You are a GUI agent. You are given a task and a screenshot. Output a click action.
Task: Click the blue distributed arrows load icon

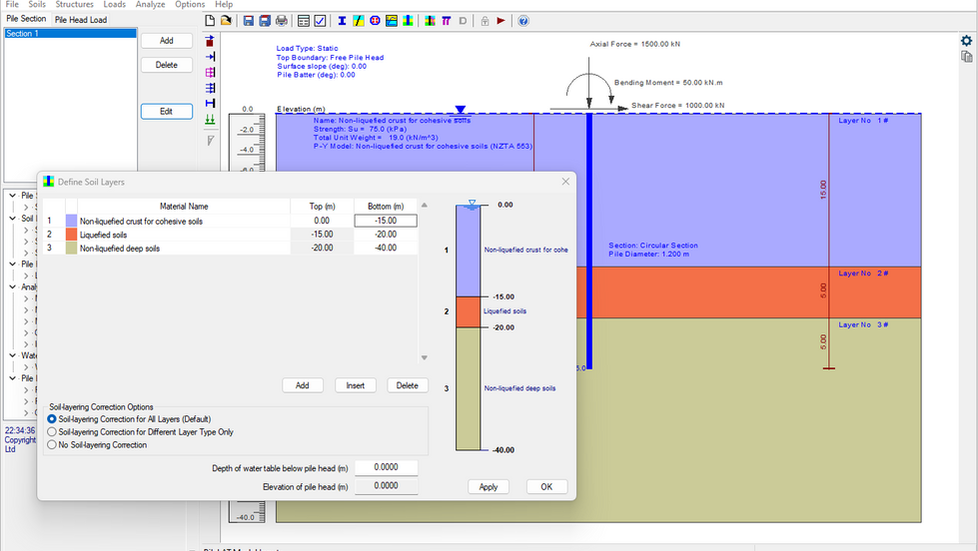click(210, 88)
